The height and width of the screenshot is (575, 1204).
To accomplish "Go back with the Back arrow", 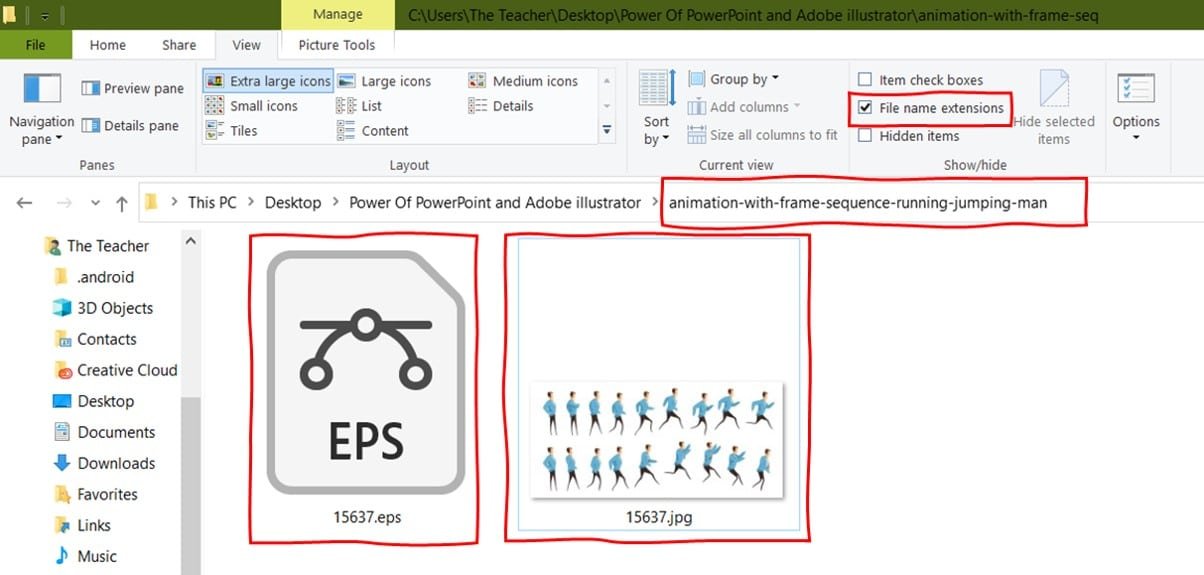I will pos(24,203).
